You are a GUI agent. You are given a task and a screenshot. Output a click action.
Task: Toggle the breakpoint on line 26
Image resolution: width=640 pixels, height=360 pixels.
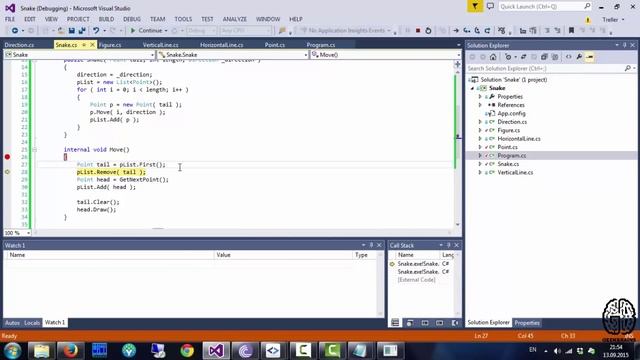pos(7,157)
